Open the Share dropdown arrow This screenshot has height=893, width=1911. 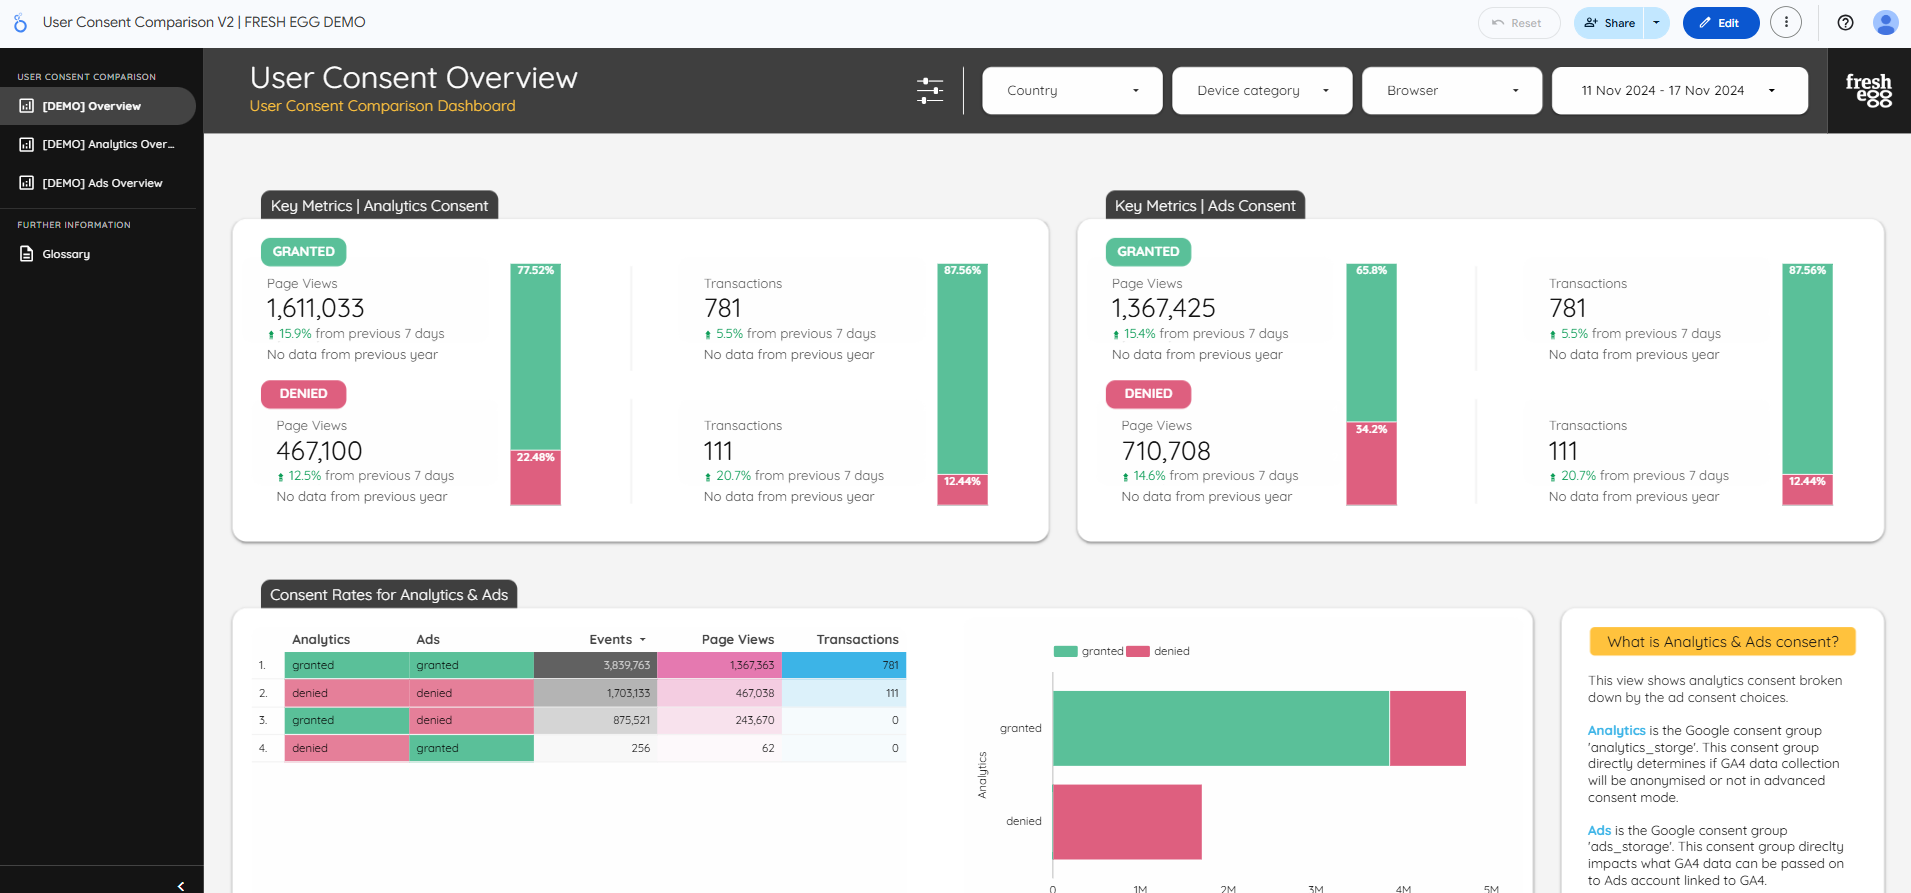pyautogui.click(x=1656, y=23)
